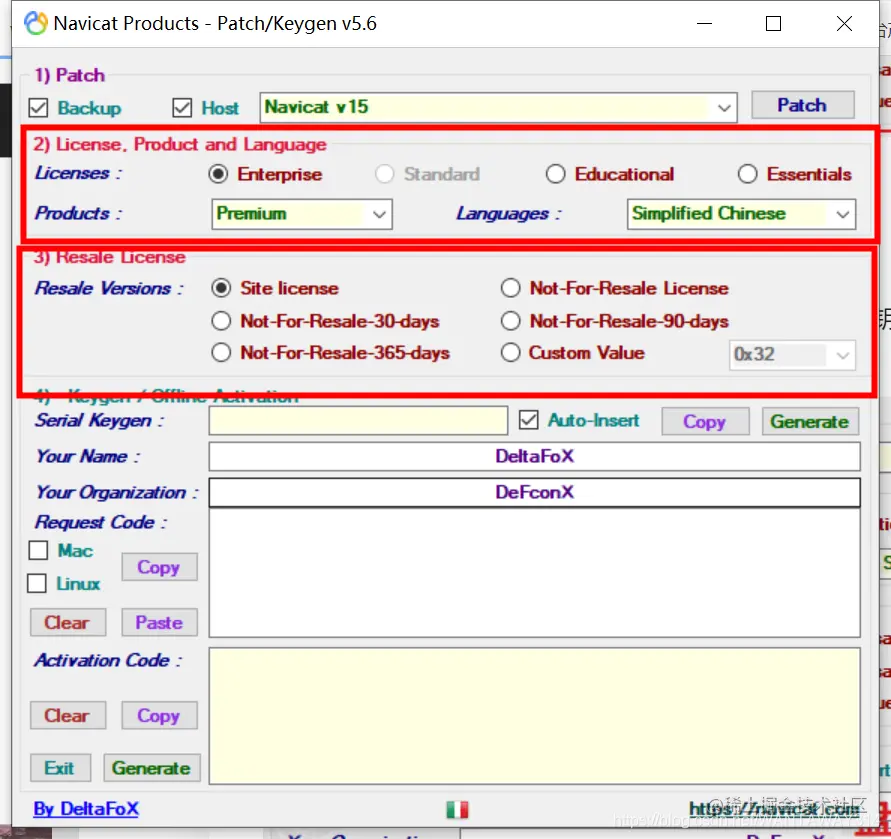Clear the request code

pos(68,622)
